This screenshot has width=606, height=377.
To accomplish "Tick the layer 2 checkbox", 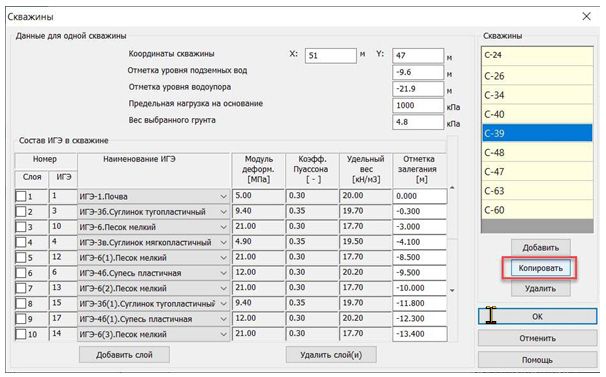I will (x=21, y=212).
